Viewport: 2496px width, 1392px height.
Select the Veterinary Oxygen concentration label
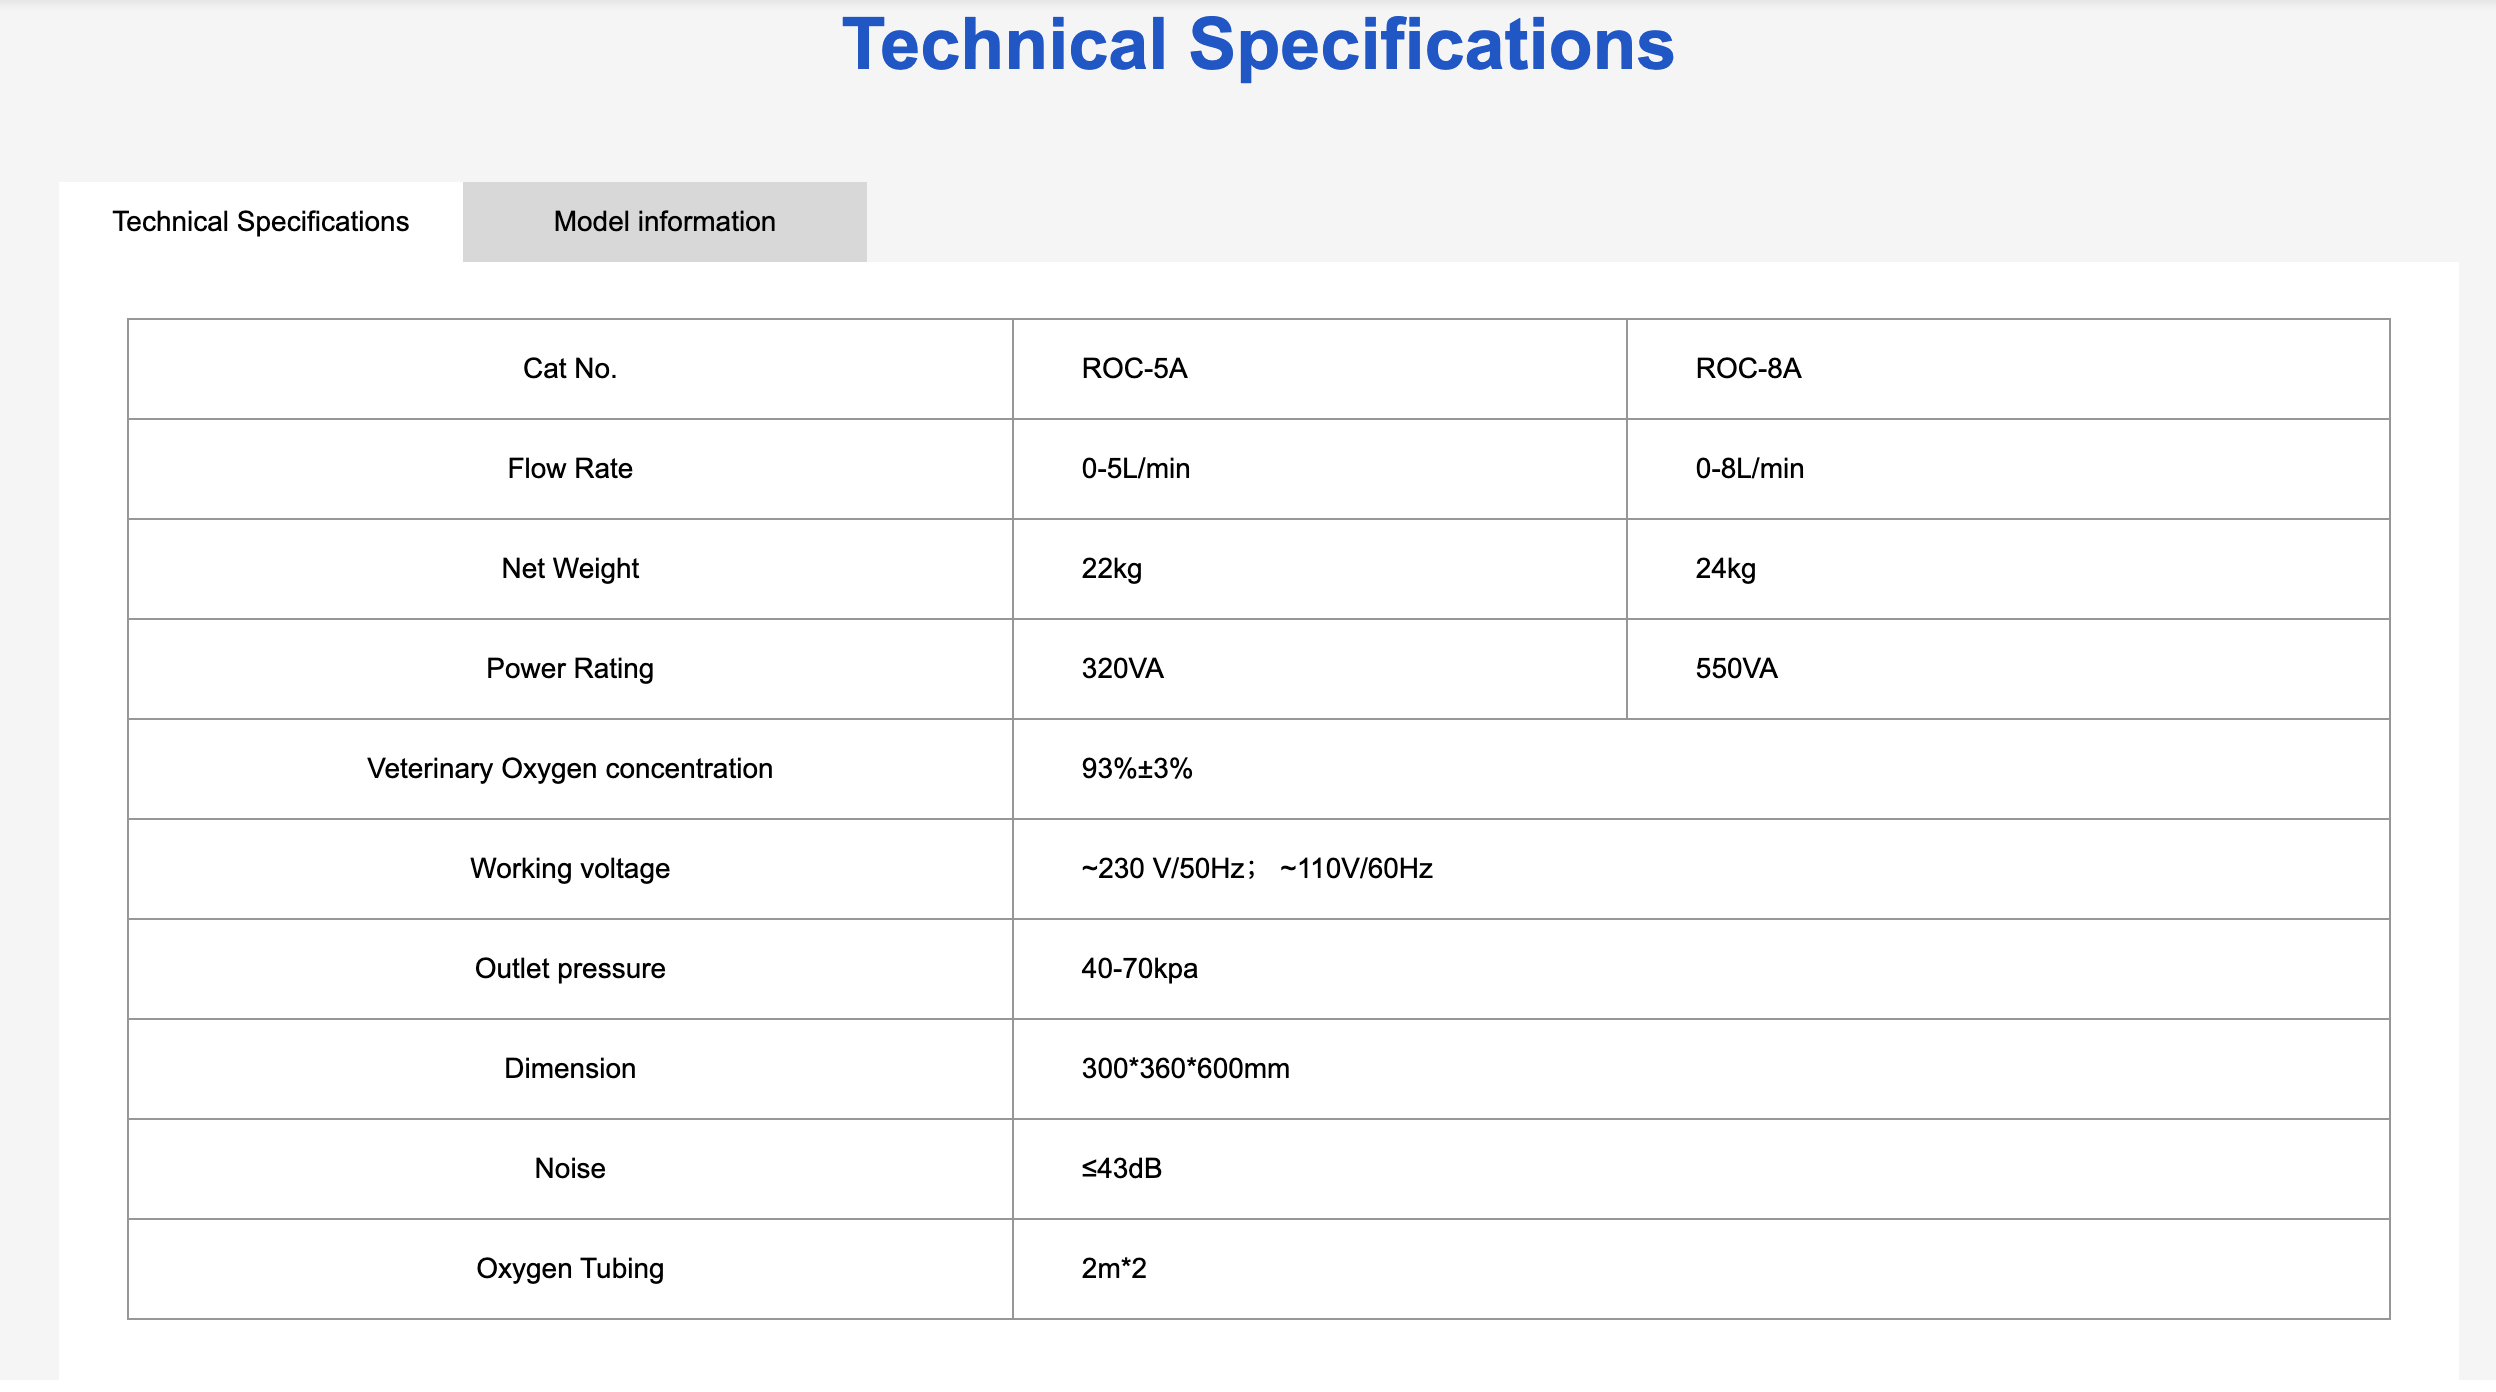570,768
